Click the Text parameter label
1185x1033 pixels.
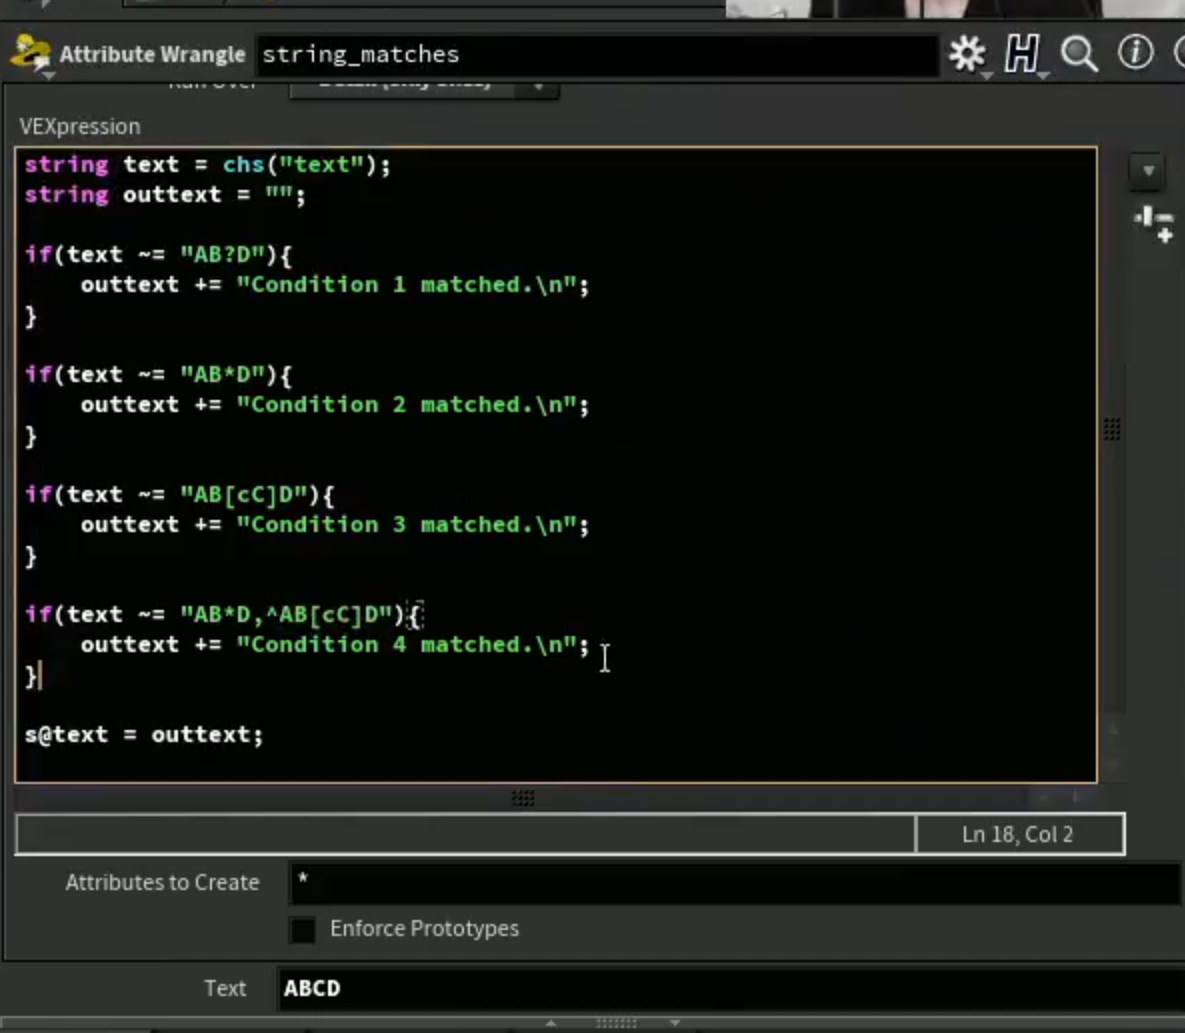pos(225,988)
